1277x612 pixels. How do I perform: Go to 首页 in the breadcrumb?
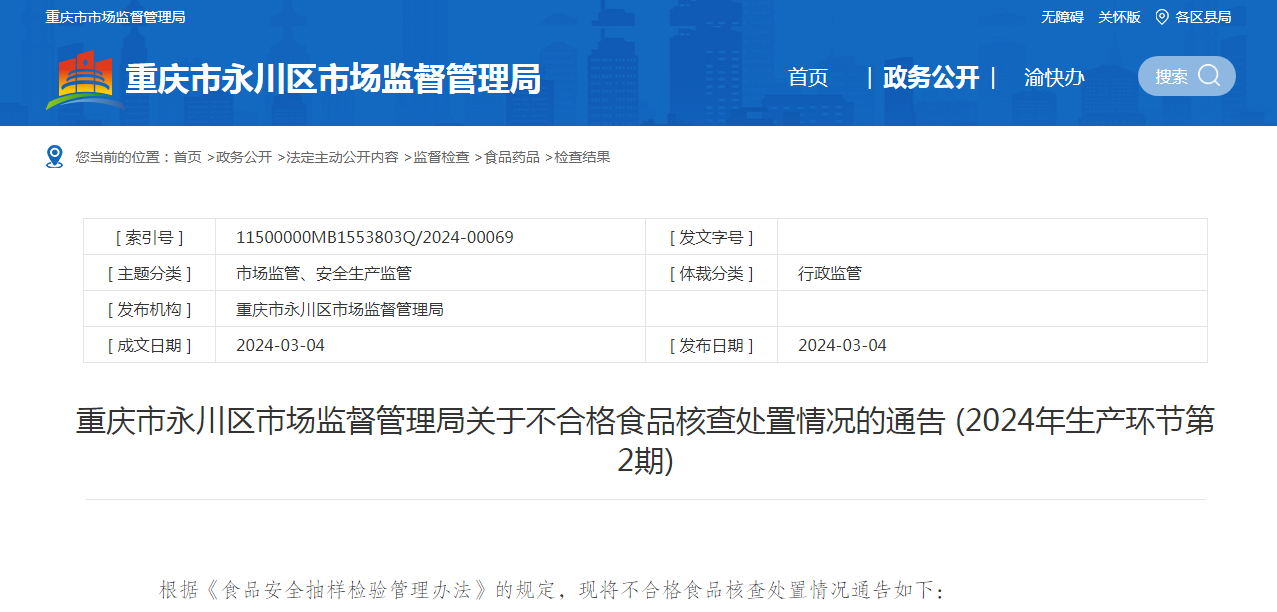[x=187, y=157]
